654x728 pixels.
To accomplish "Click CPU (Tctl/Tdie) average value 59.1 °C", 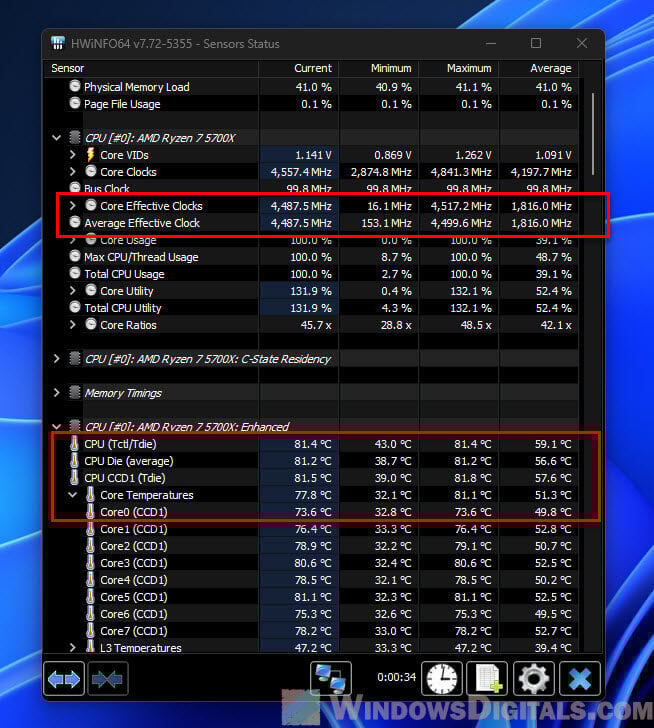I will point(553,444).
